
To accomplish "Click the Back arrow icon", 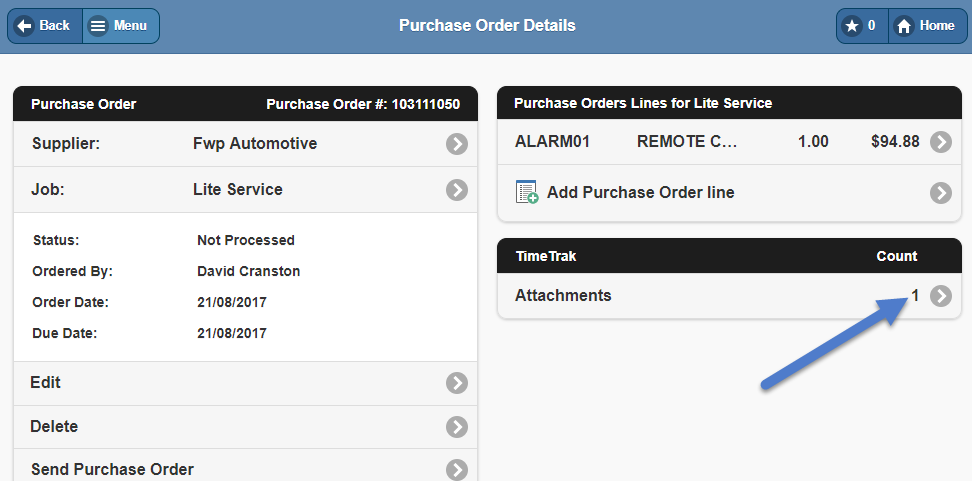I will tap(26, 26).
